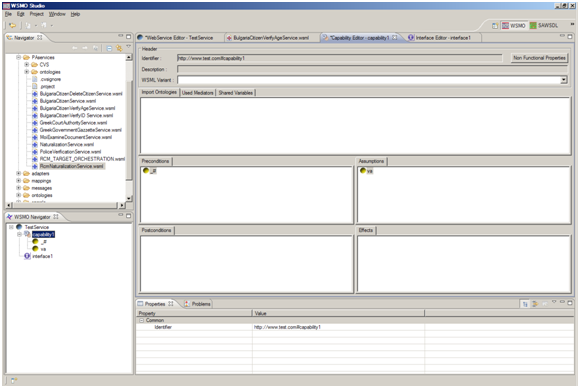Expand the CVS folder
Viewport: 580px width, 388px height.
pyautogui.click(x=26, y=65)
